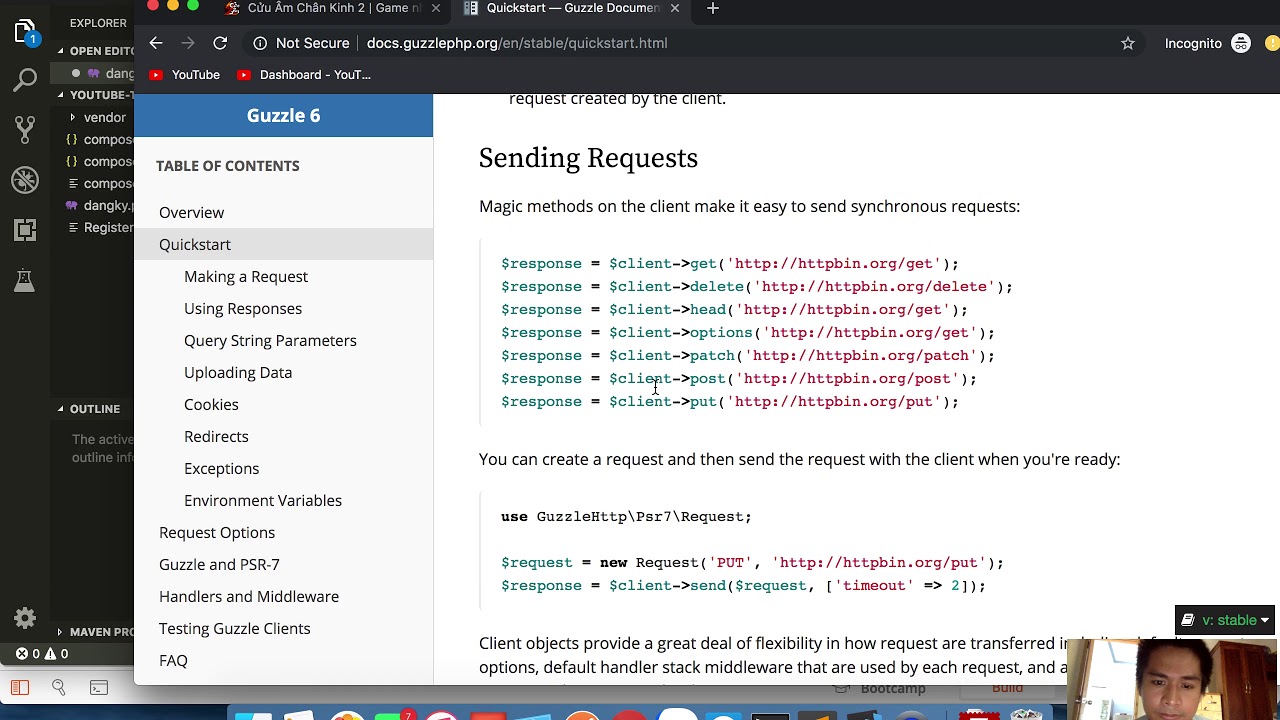Open the Dashboard - YouTube bookmark
Viewport: 1280px width, 720px height.
point(304,75)
